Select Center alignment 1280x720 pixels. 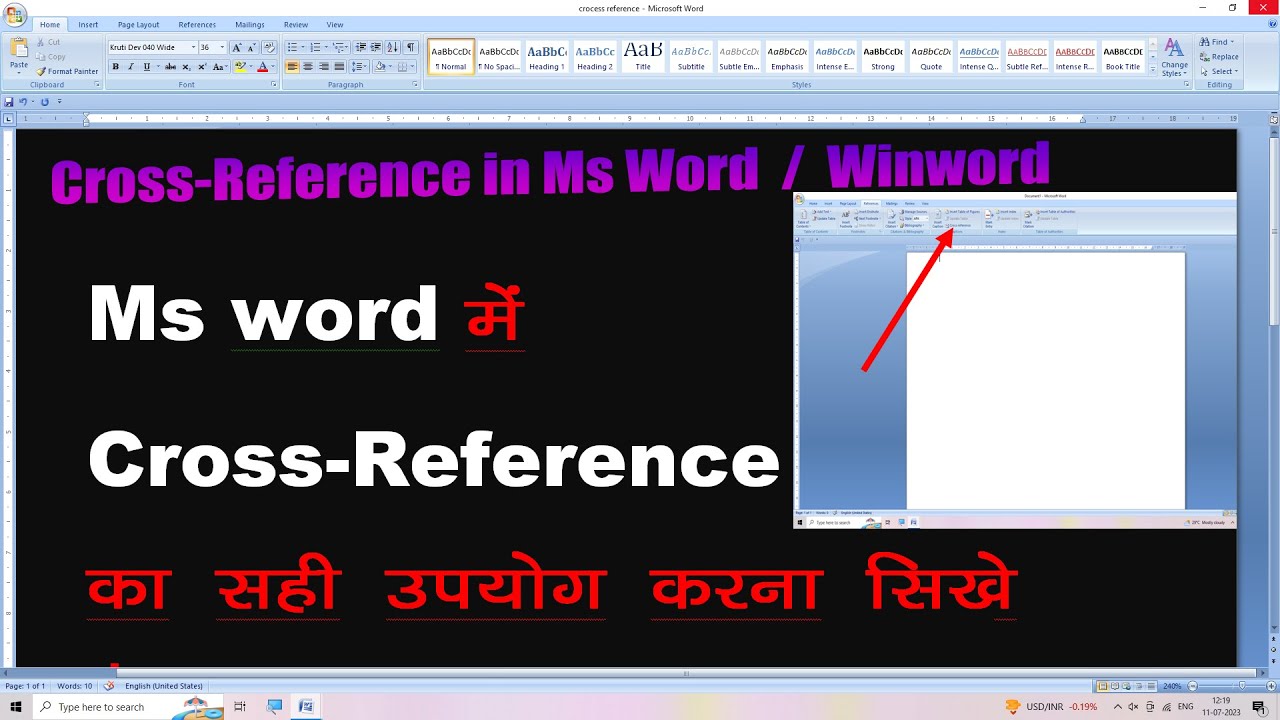tap(308, 67)
